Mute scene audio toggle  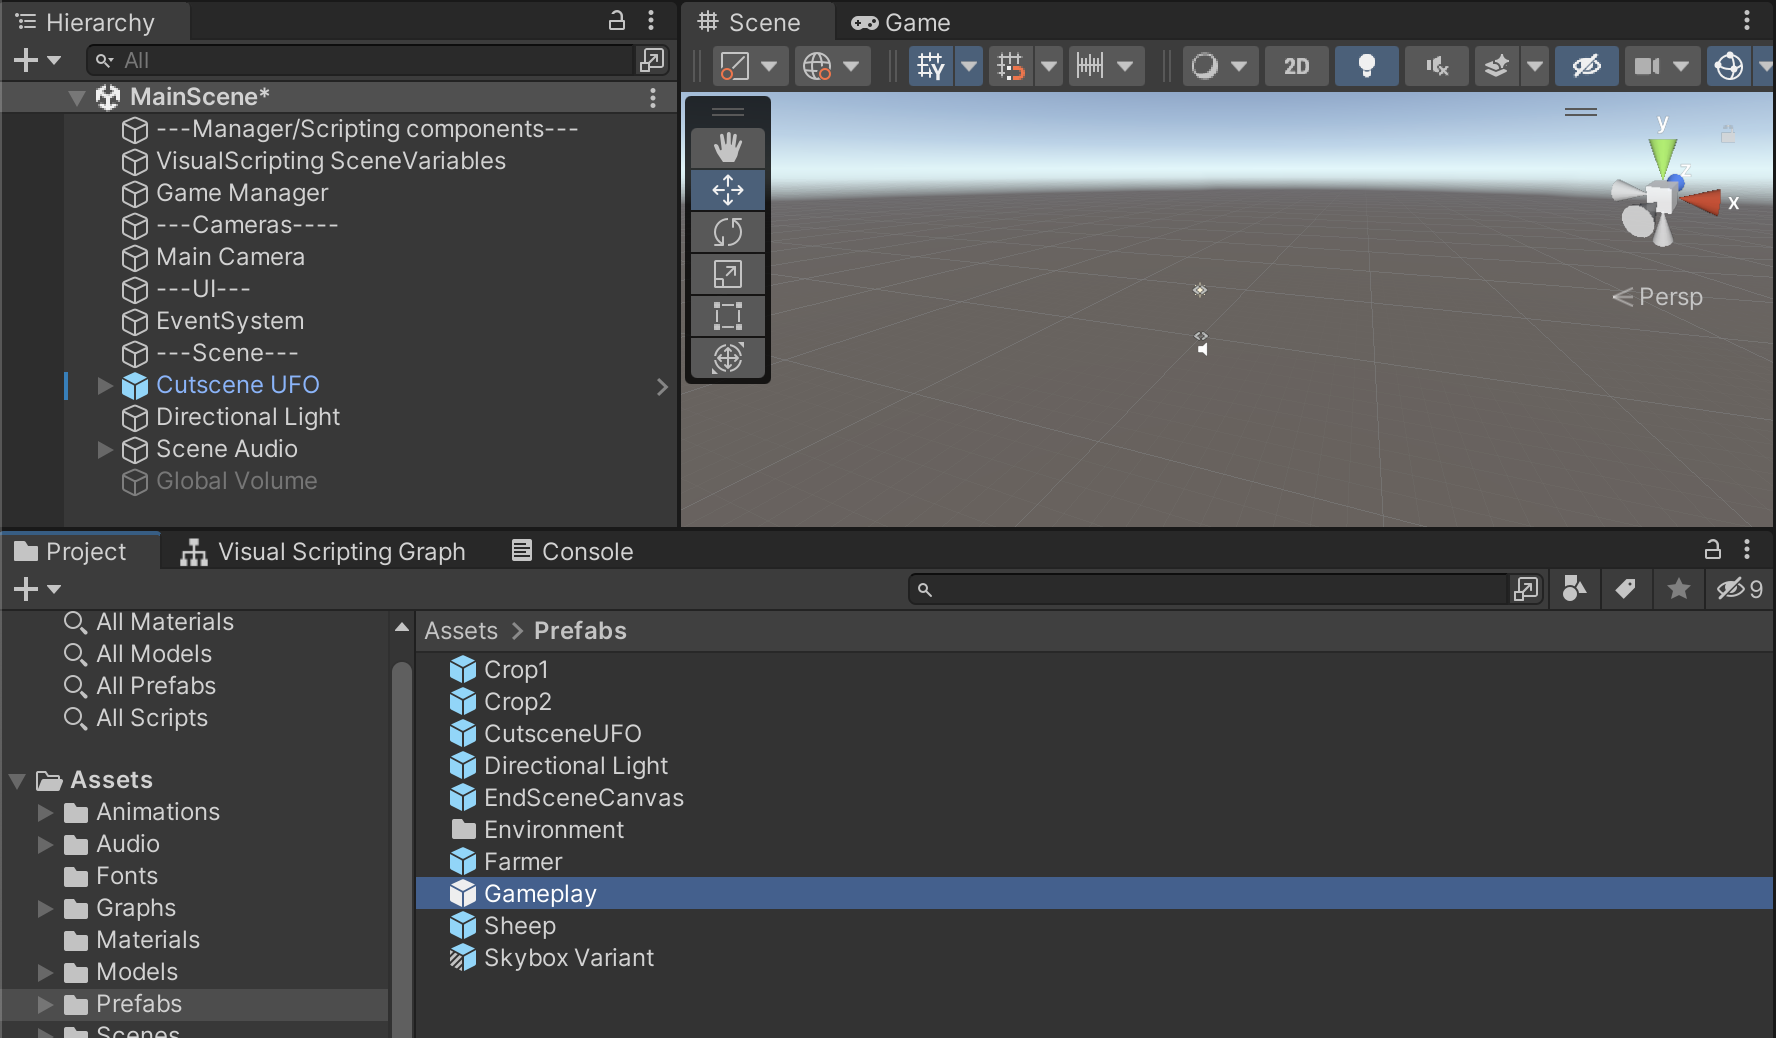[x=1436, y=67]
